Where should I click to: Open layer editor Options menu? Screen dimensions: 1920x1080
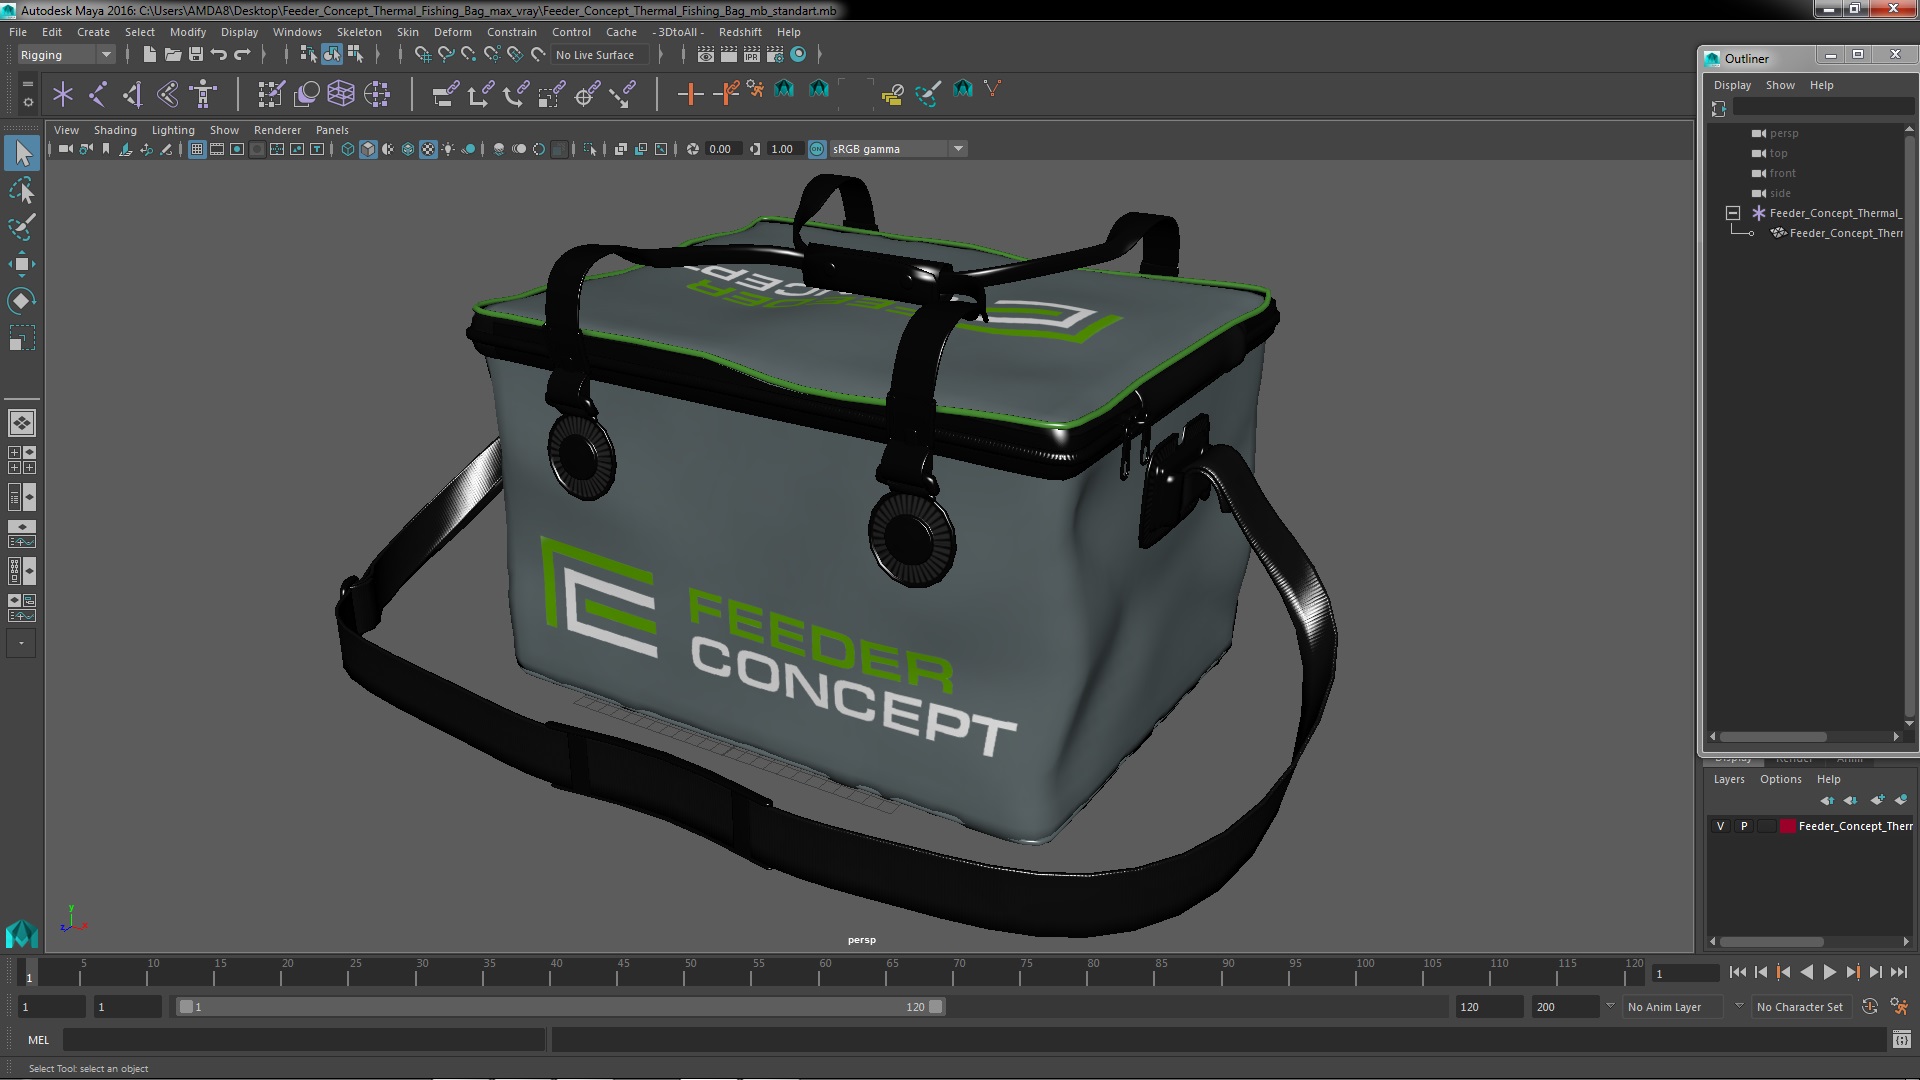click(x=1780, y=779)
